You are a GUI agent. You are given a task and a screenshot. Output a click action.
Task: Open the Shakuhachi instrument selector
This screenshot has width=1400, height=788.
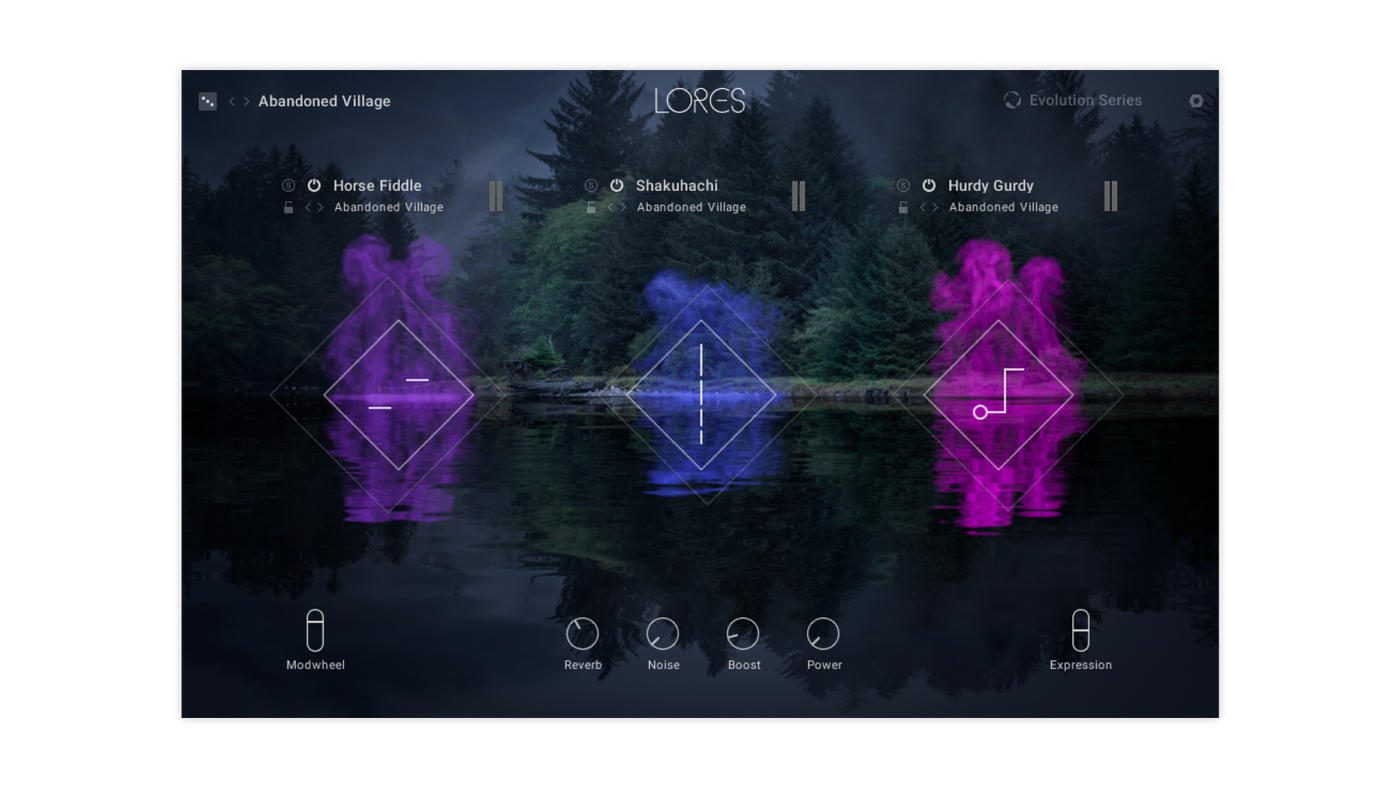pos(677,186)
